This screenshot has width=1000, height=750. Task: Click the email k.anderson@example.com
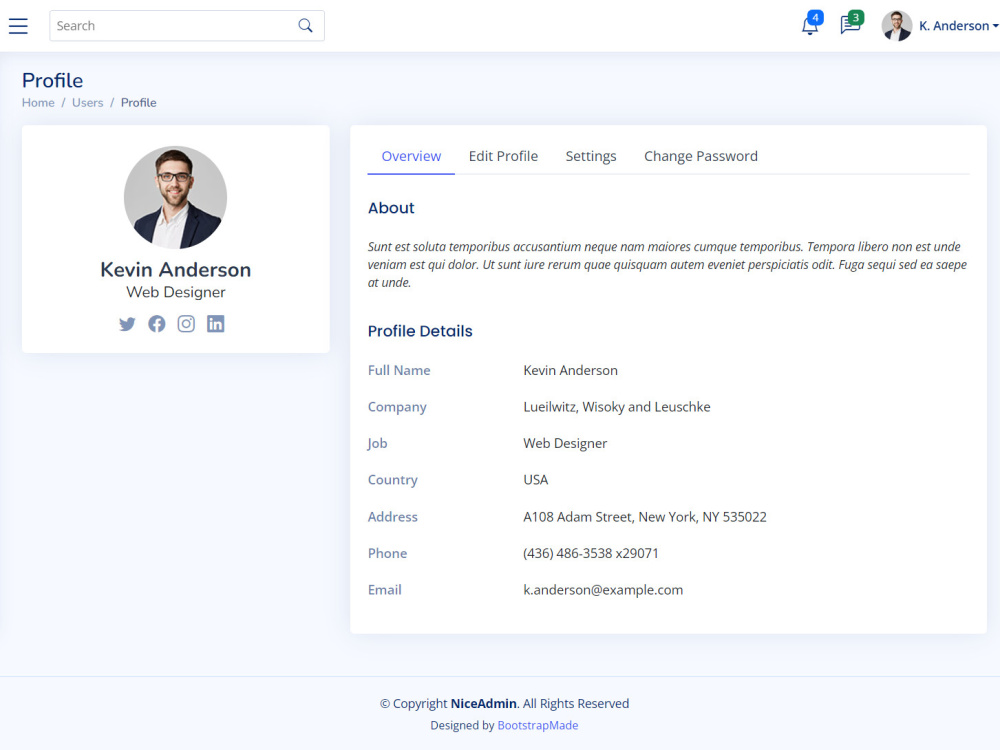click(603, 590)
